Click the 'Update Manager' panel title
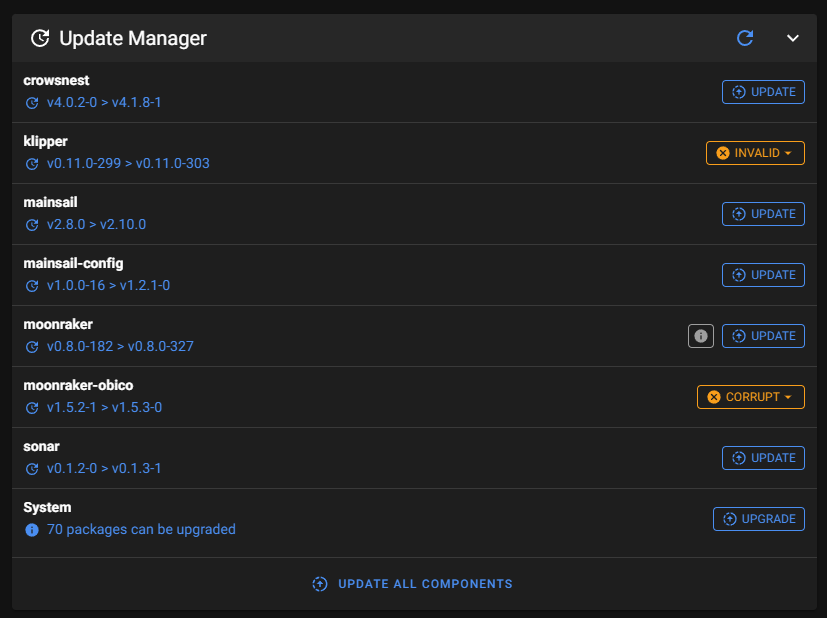Screen dimensions: 827x618 pyautogui.click(x=132, y=38)
